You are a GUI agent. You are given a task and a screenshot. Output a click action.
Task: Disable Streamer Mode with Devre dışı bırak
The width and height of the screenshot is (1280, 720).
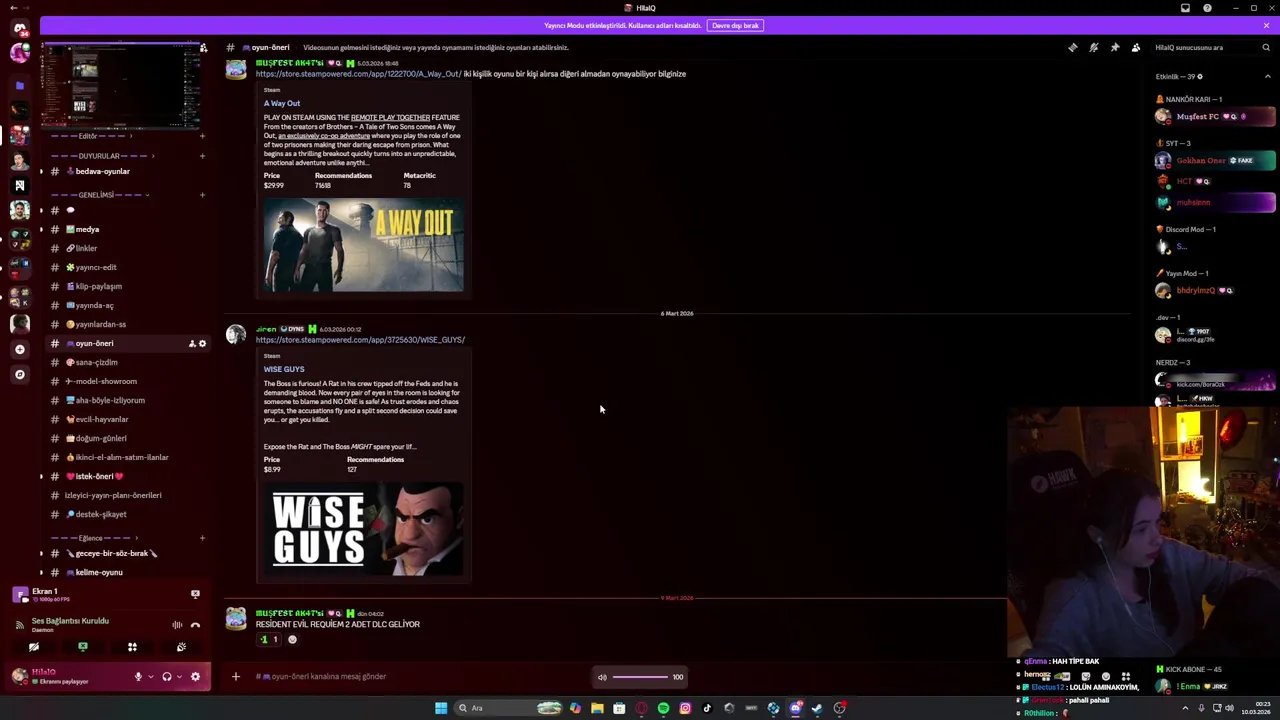(x=735, y=25)
